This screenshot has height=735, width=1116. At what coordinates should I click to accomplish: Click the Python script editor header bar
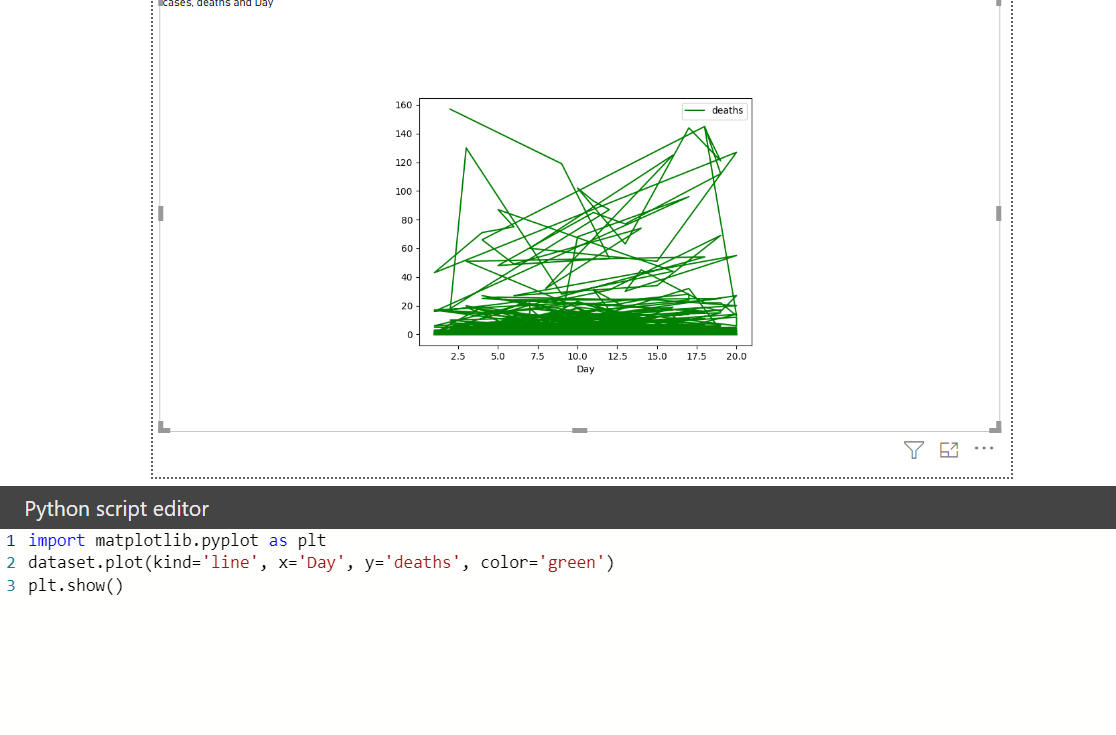pyautogui.click(x=558, y=508)
